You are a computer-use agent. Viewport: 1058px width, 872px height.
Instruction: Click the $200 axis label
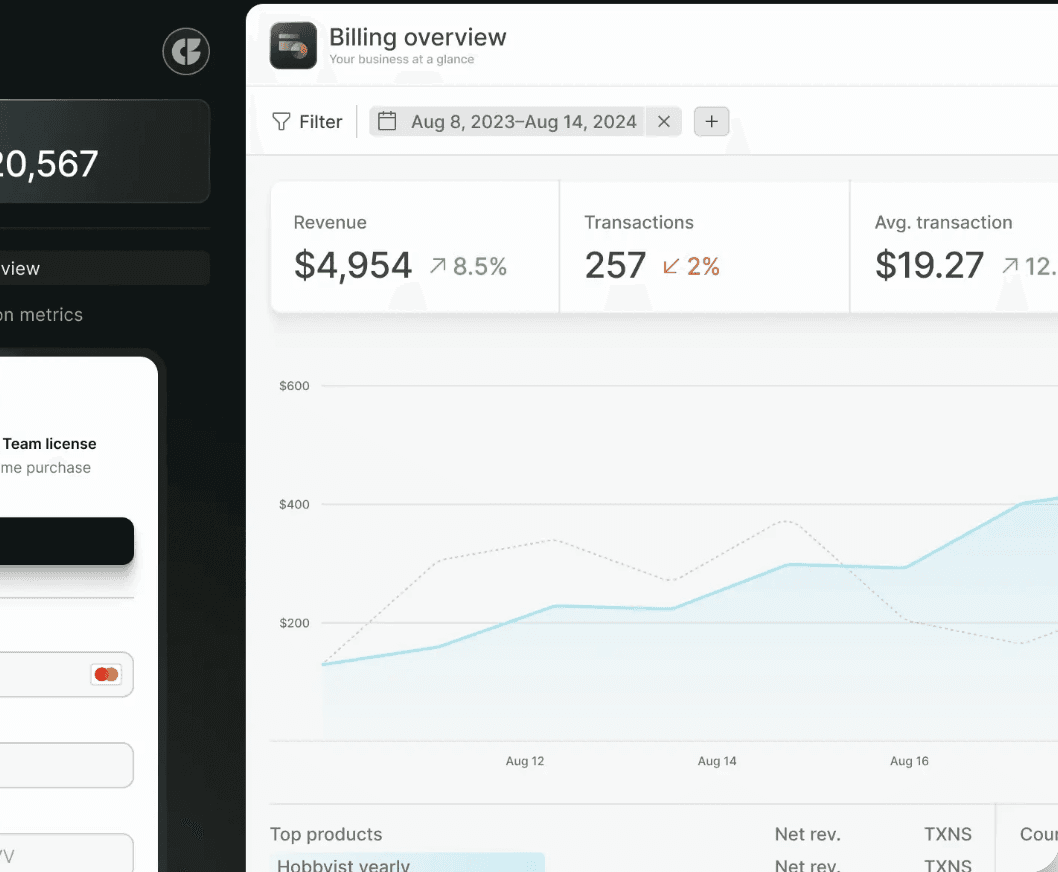294,623
